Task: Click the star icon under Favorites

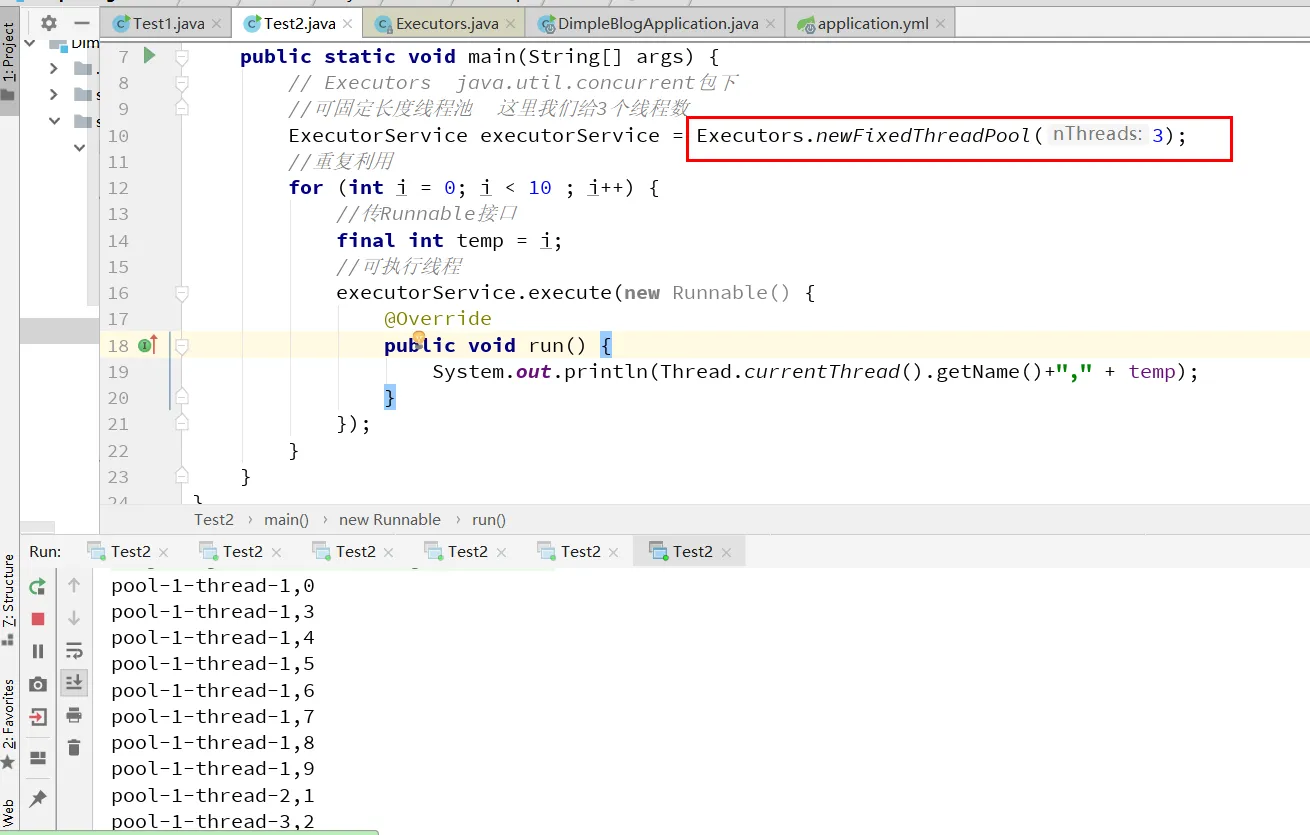Action: point(8,763)
